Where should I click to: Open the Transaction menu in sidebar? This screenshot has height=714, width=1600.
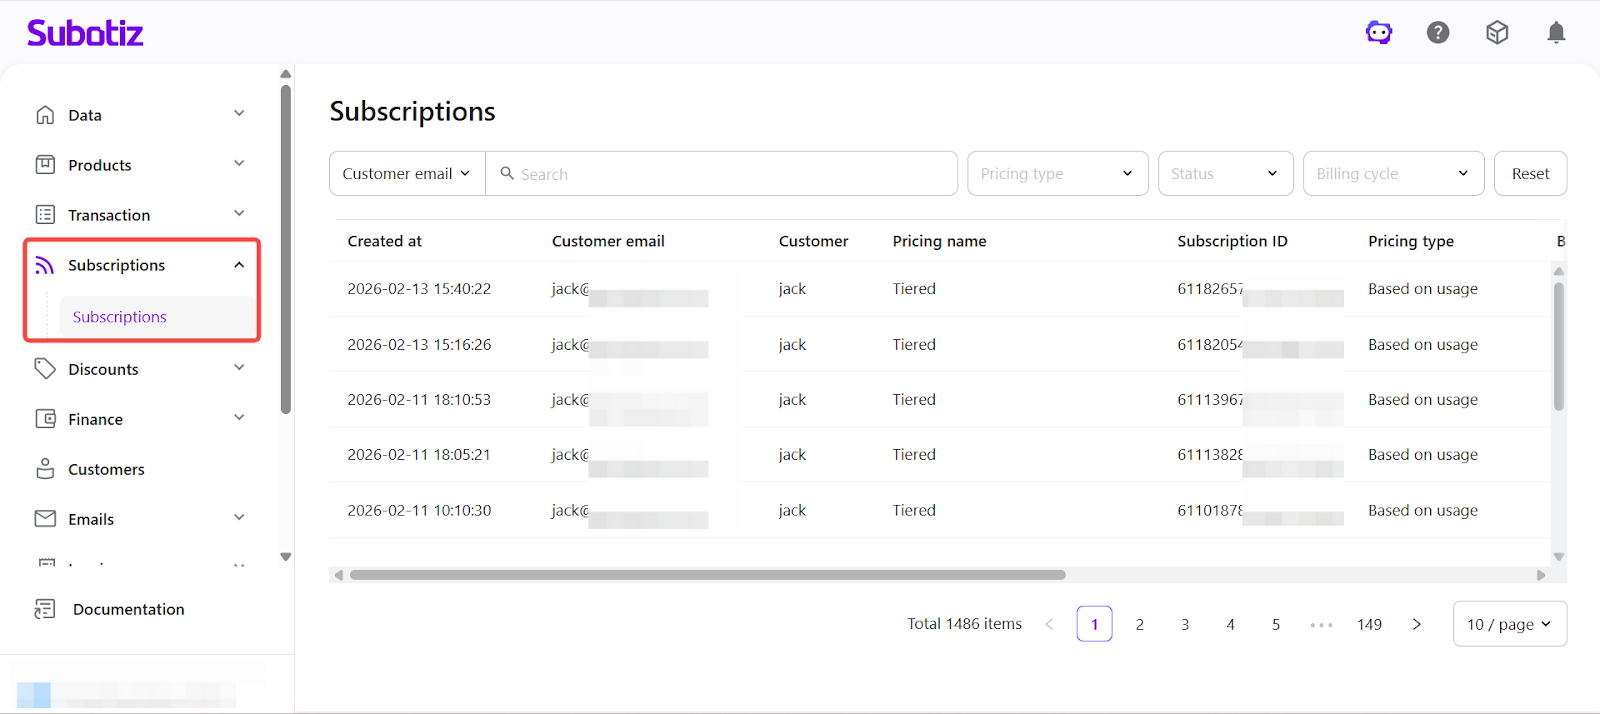109,215
